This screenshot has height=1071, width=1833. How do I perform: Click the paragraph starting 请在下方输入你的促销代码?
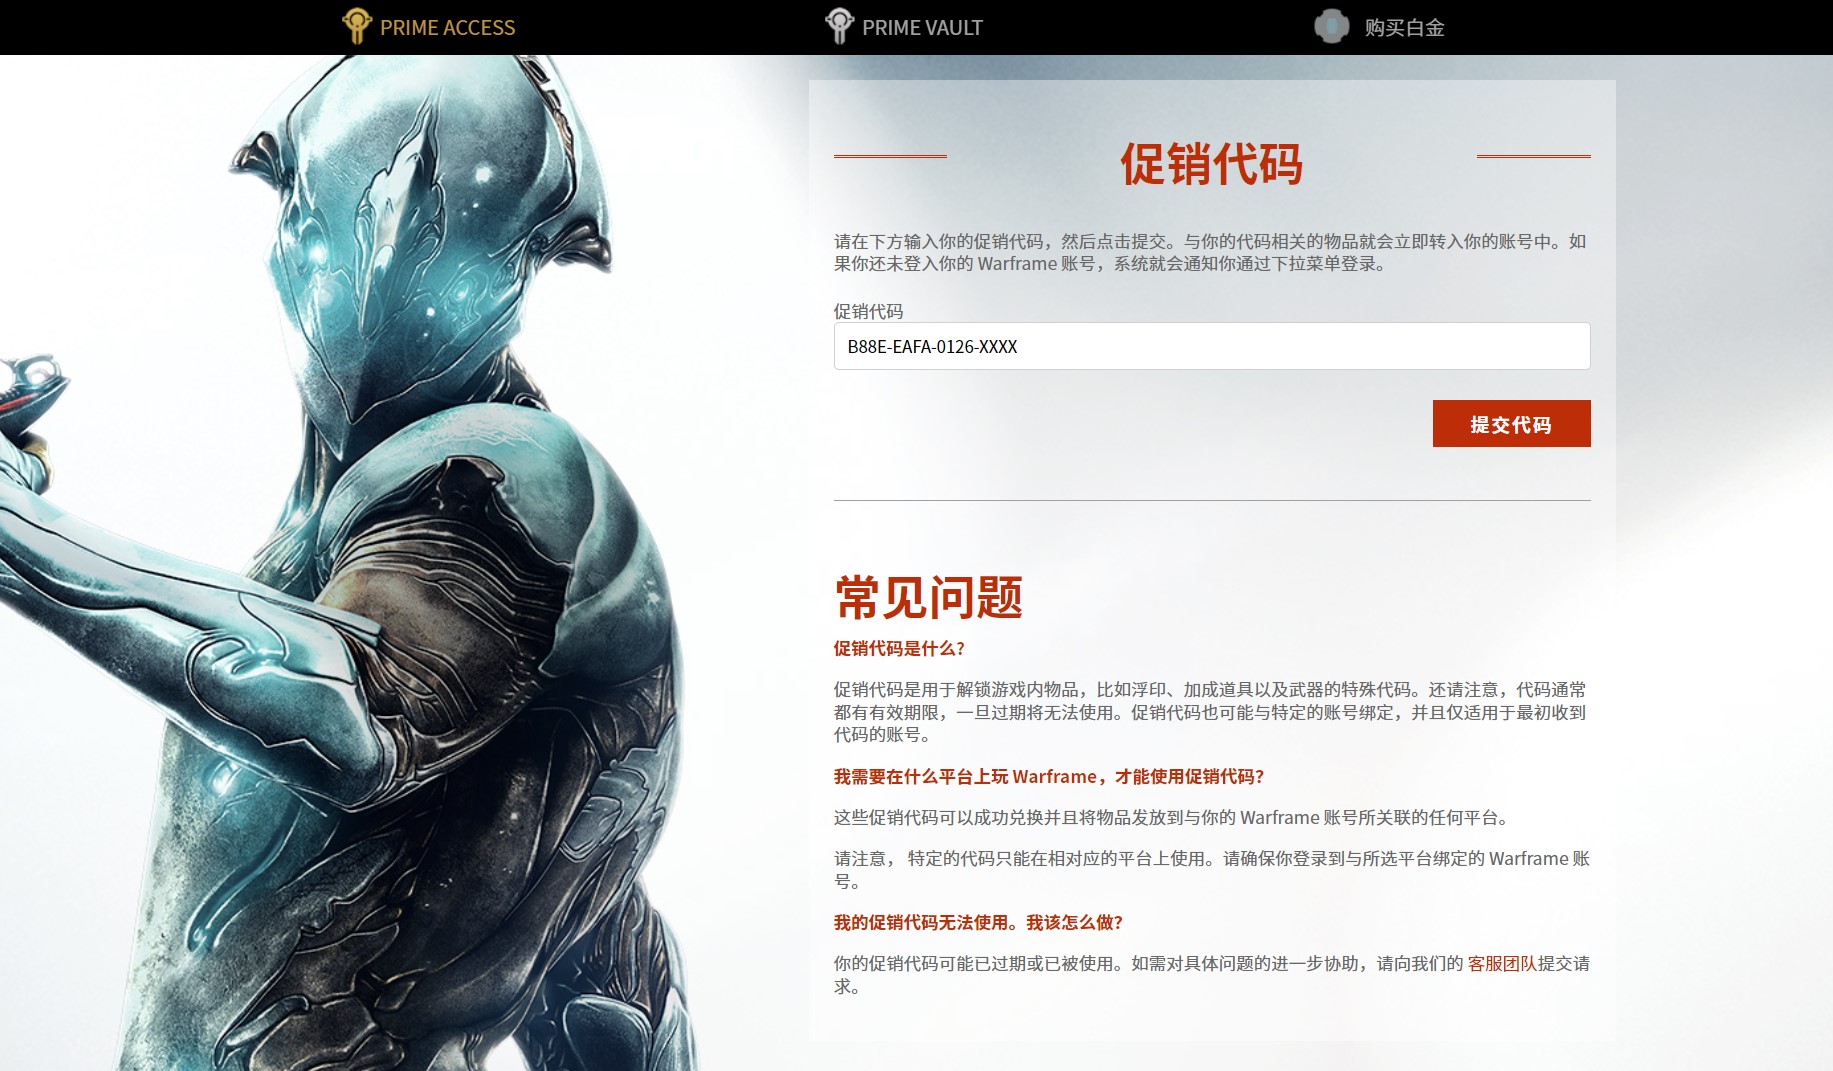(1211, 252)
